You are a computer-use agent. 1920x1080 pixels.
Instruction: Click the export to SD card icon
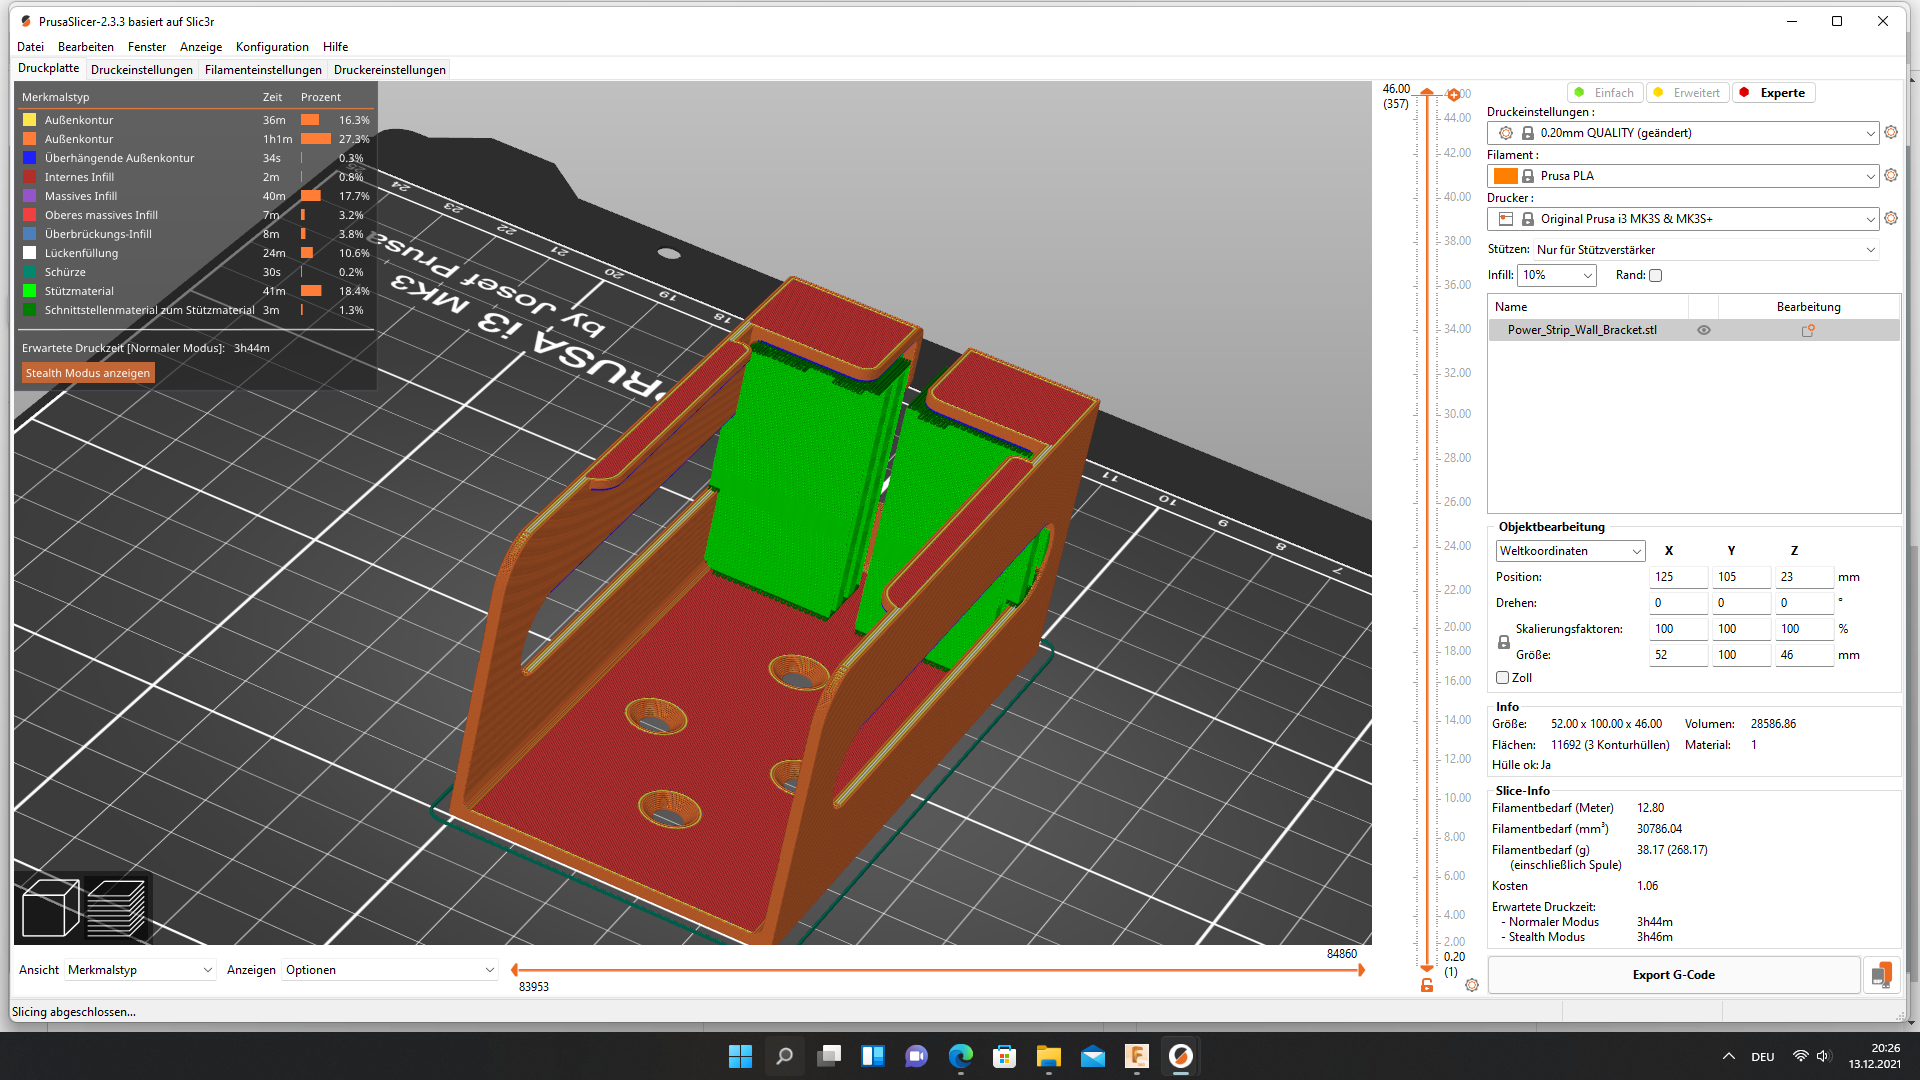click(1881, 975)
